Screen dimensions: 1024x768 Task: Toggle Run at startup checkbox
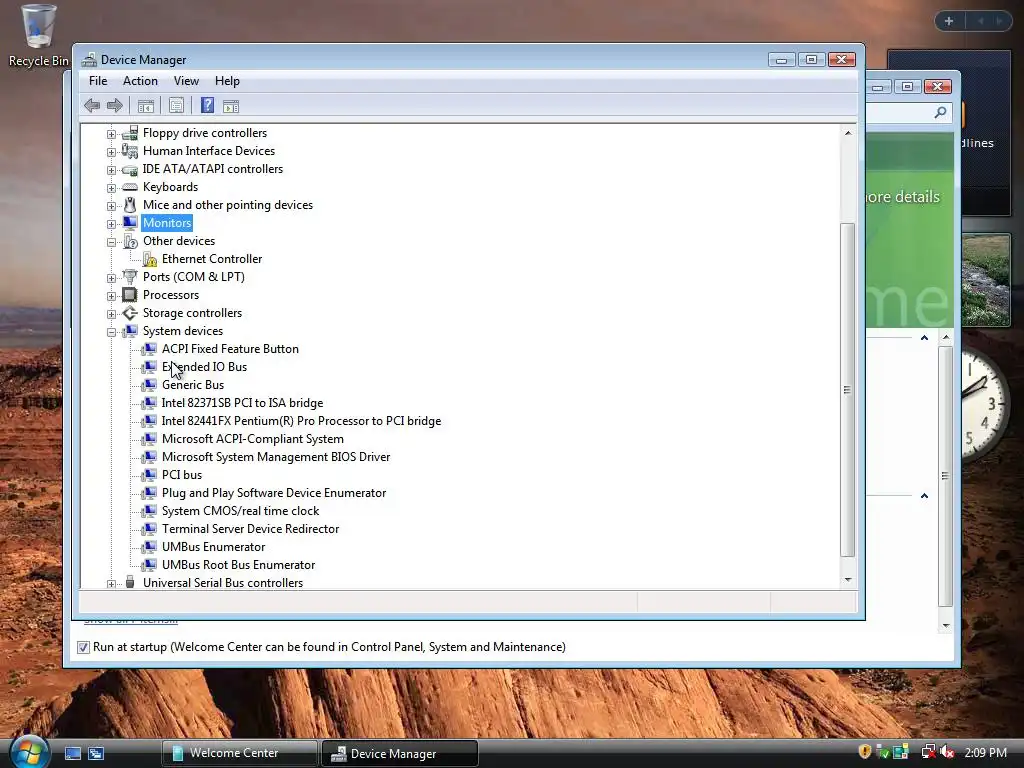83,647
